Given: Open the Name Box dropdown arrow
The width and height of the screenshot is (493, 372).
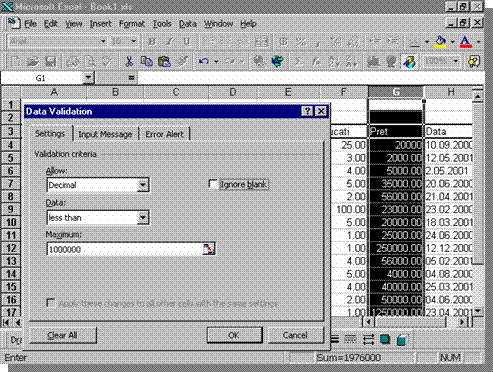Looking at the screenshot, I should coord(88,78).
